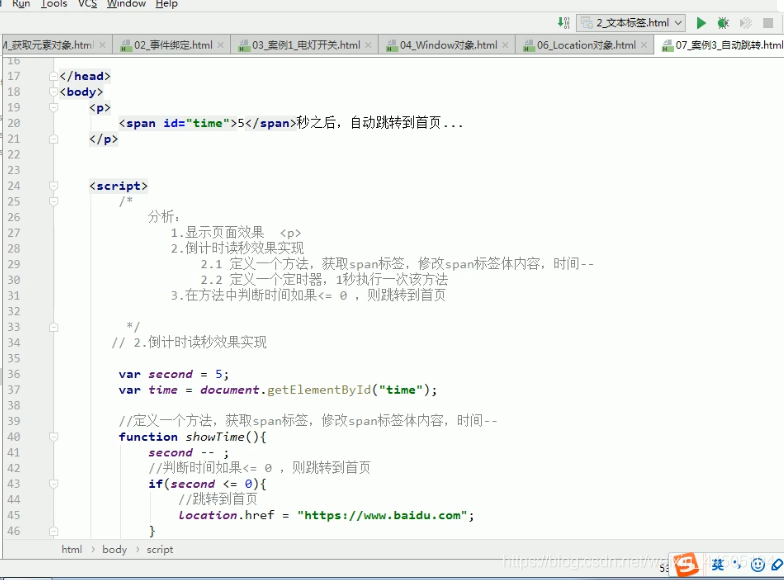Image resolution: width=784 pixels, height=580 pixels.
Task: Click the Run with Coverage icon
Action: pos(746,23)
